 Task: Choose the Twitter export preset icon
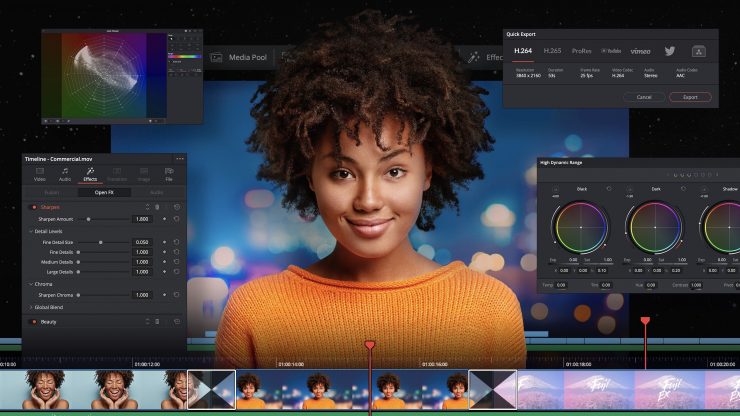pyautogui.click(x=669, y=51)
